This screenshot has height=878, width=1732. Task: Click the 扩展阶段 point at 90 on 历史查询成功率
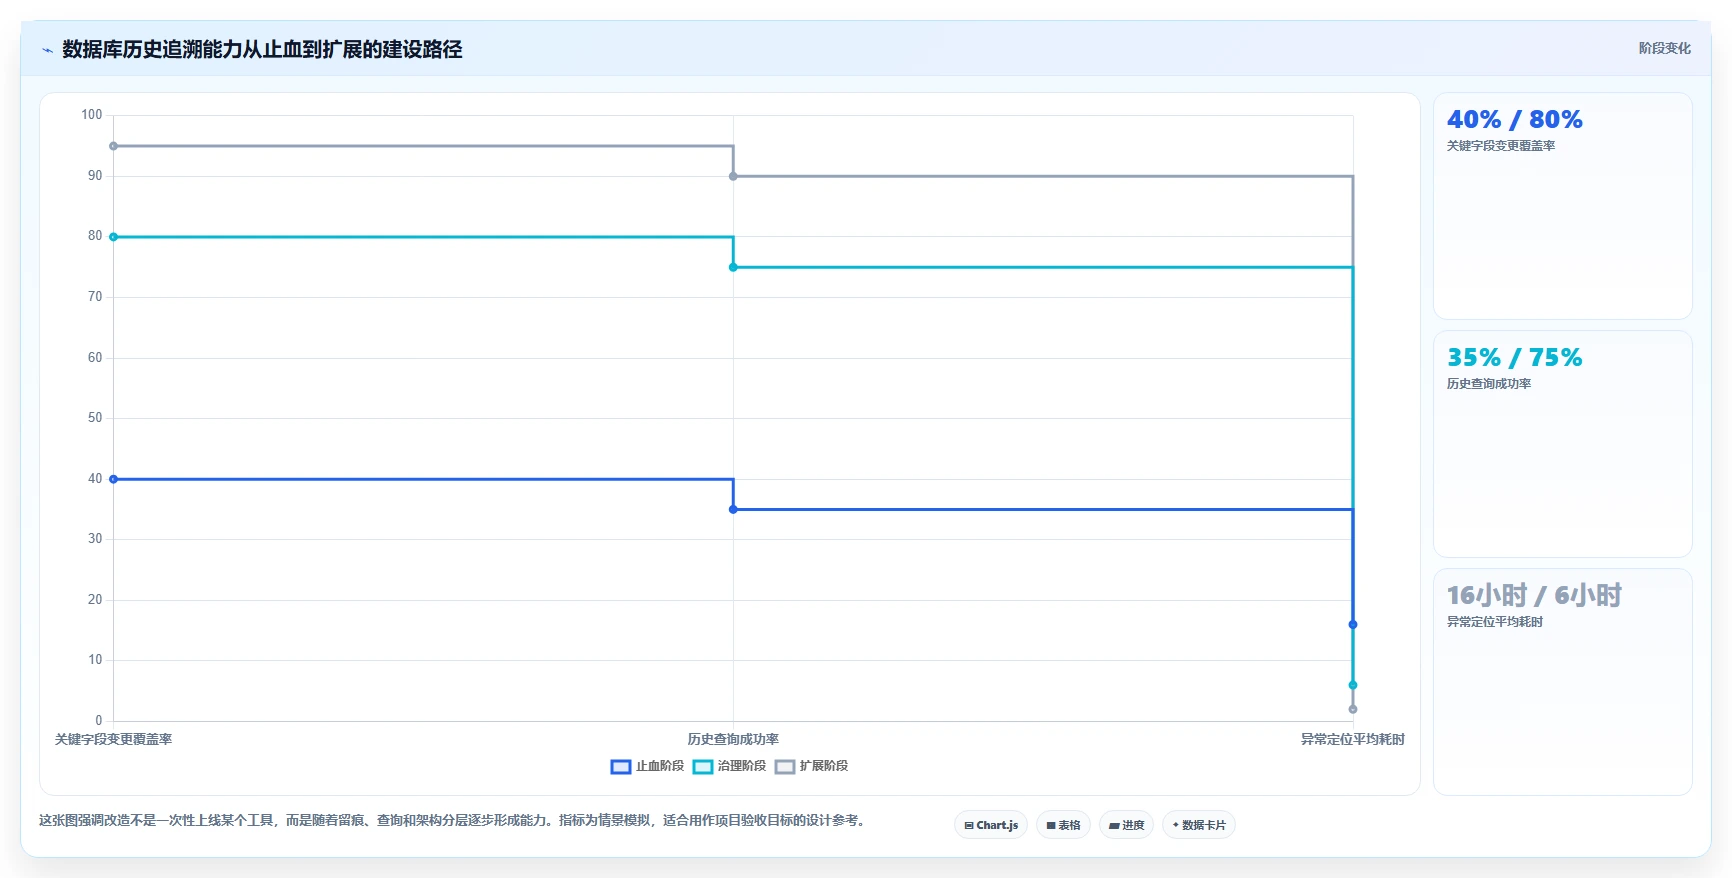pyautogui.click(x=733, y=176)
